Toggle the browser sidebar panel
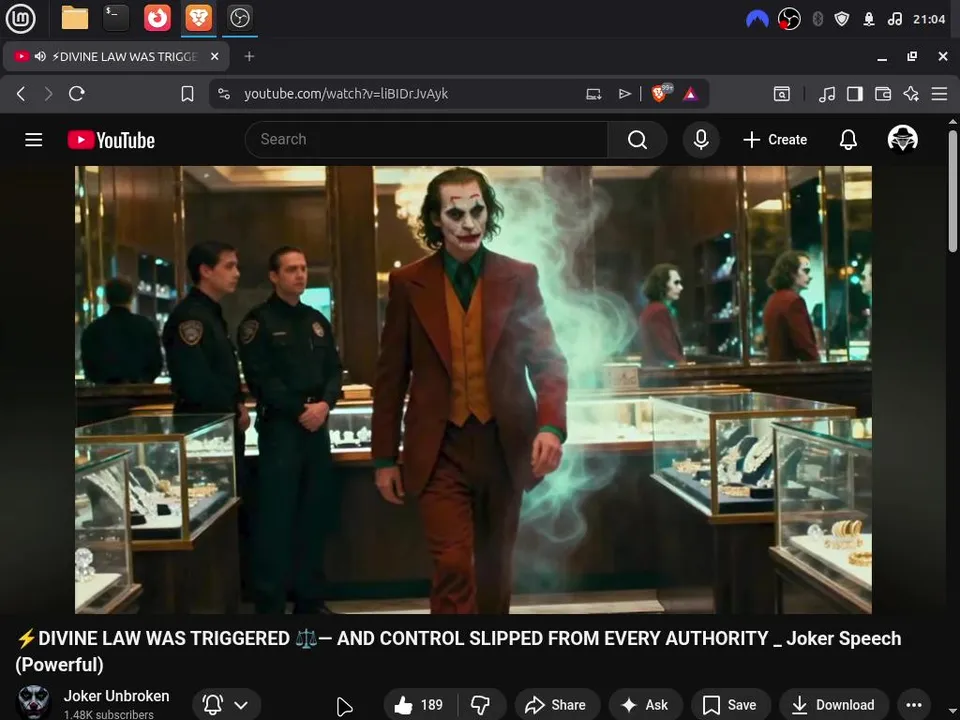Viewport: 960px width, 720px height. (855, 94)
